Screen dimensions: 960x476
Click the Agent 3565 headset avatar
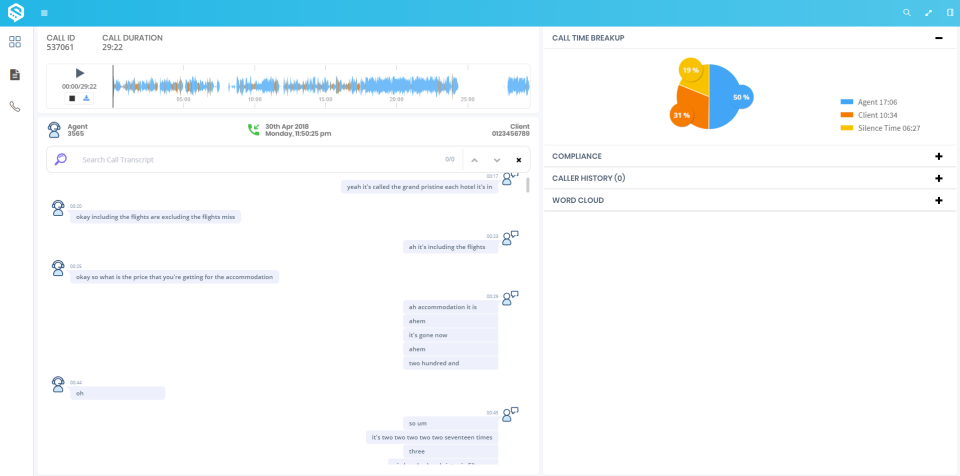(54, 129)
